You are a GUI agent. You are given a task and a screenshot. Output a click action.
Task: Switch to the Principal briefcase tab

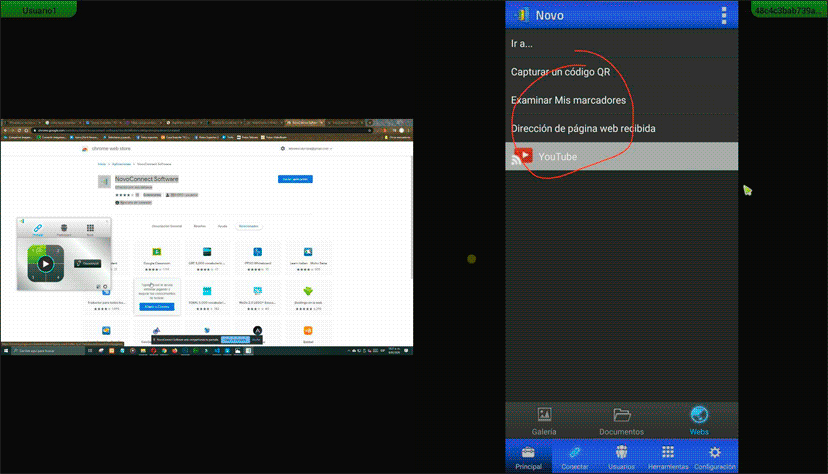[528, 457]
